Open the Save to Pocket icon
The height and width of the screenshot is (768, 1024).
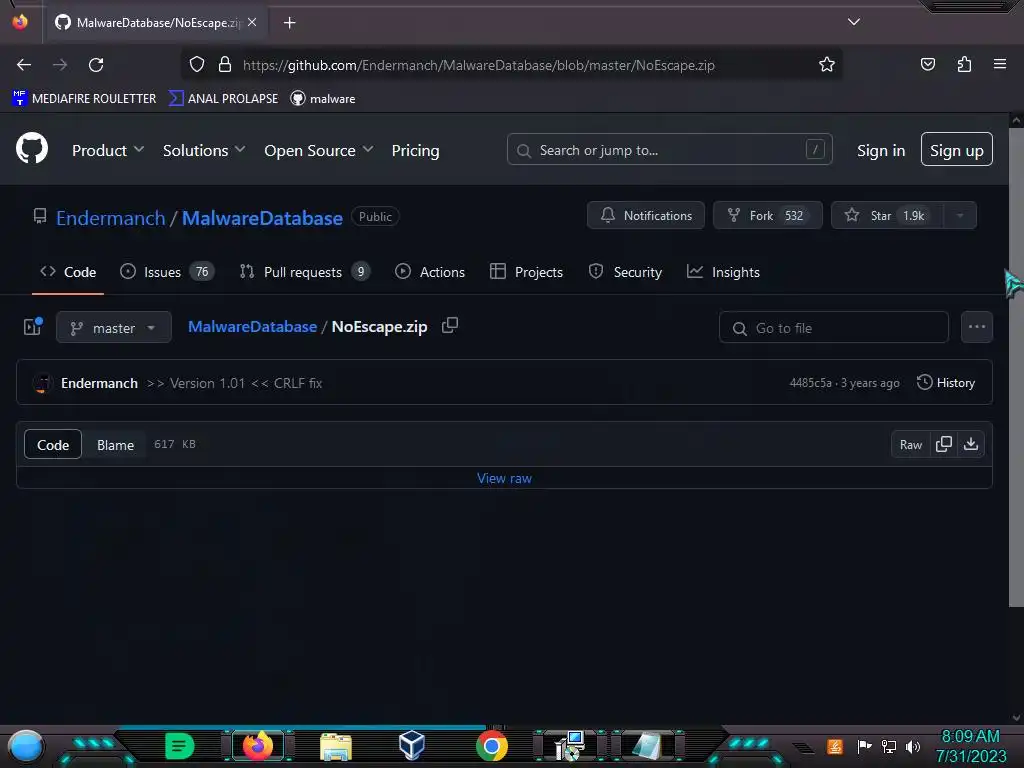(x=927, y=64)
